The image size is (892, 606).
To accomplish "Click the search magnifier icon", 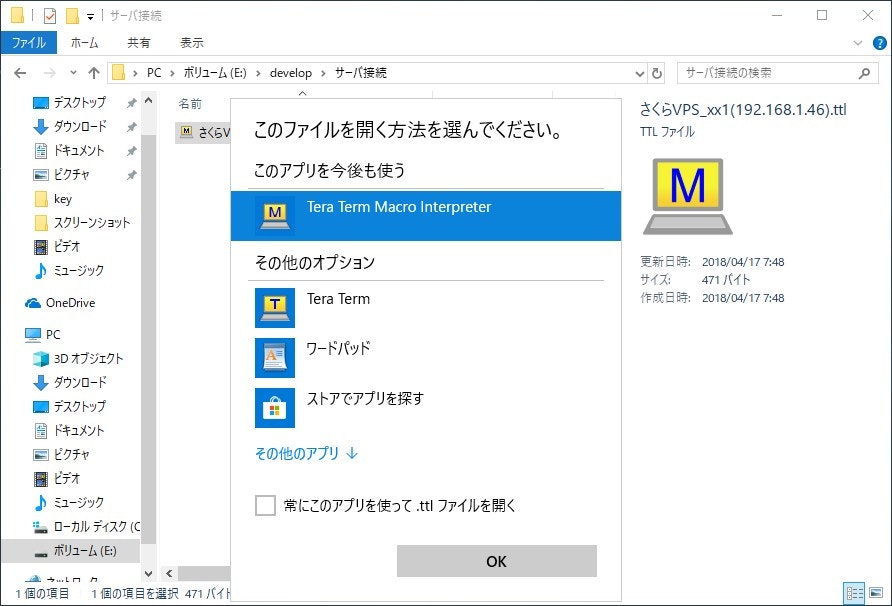I will [864, 73].
